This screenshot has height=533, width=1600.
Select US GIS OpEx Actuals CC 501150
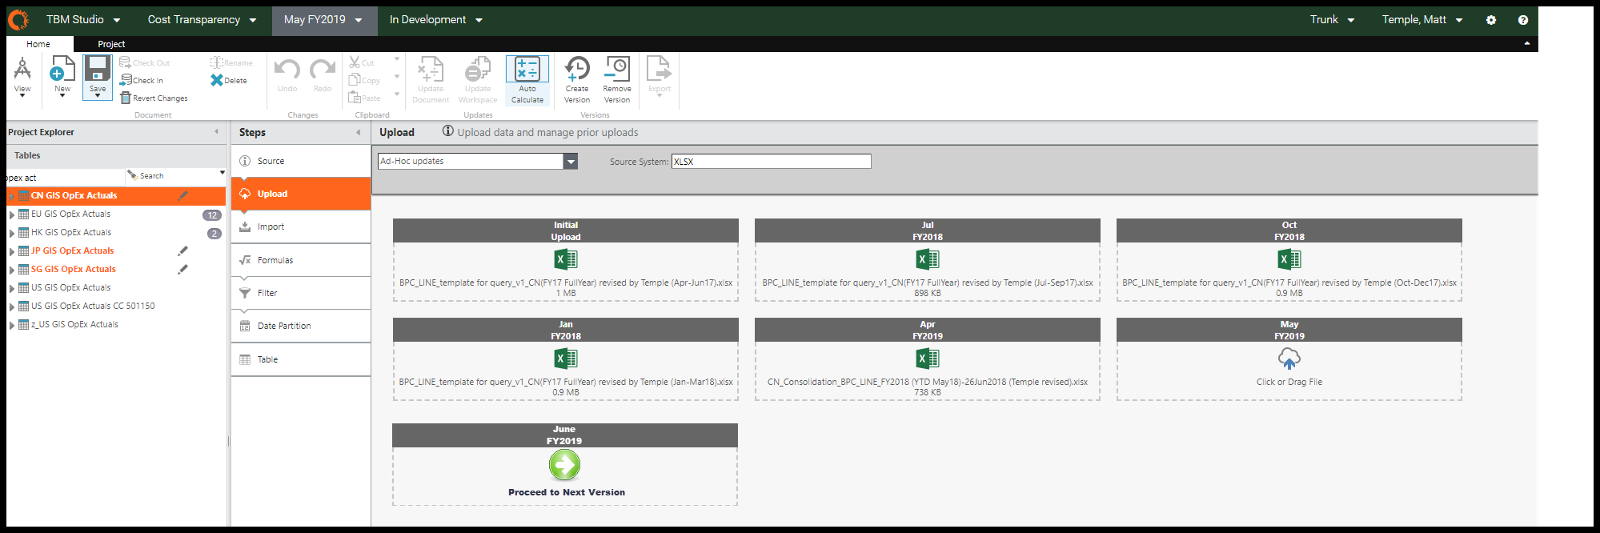point(93,306)
